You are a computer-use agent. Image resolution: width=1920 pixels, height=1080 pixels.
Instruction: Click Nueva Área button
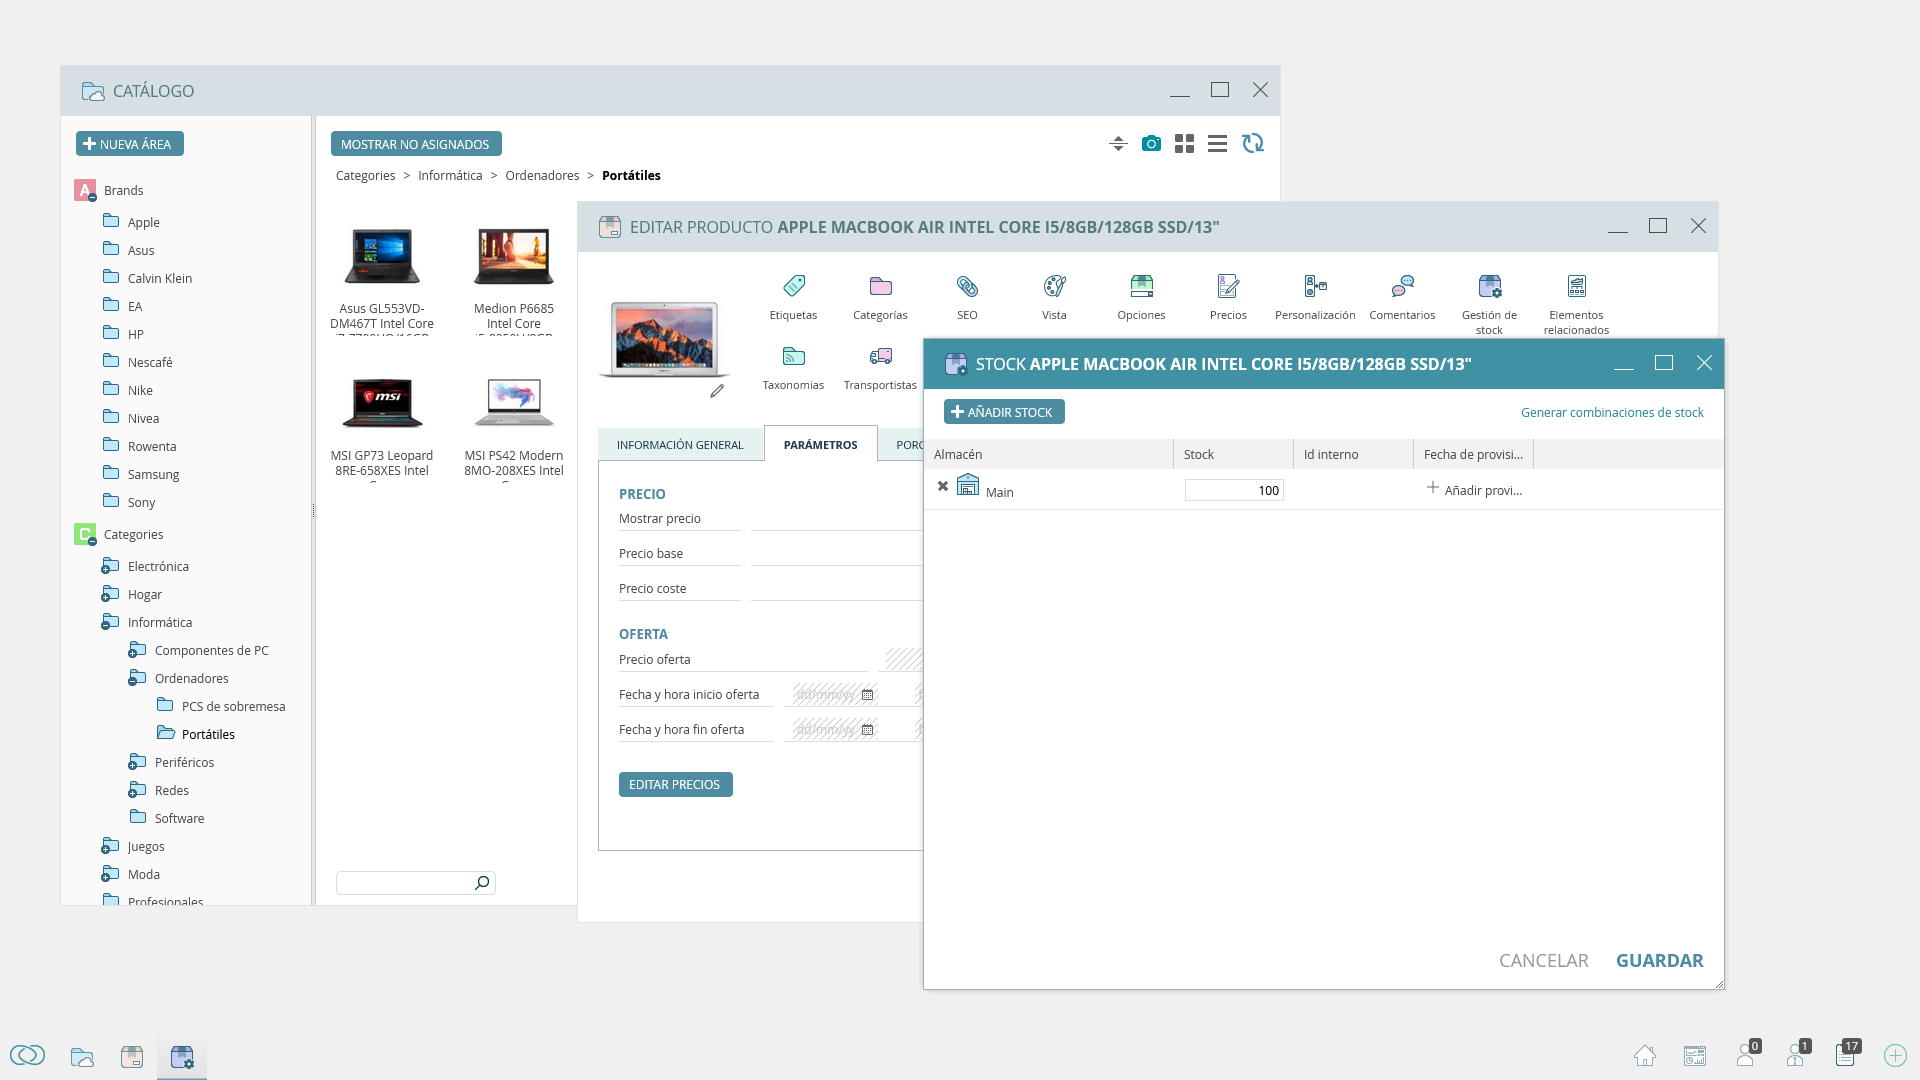pos(130,144)
